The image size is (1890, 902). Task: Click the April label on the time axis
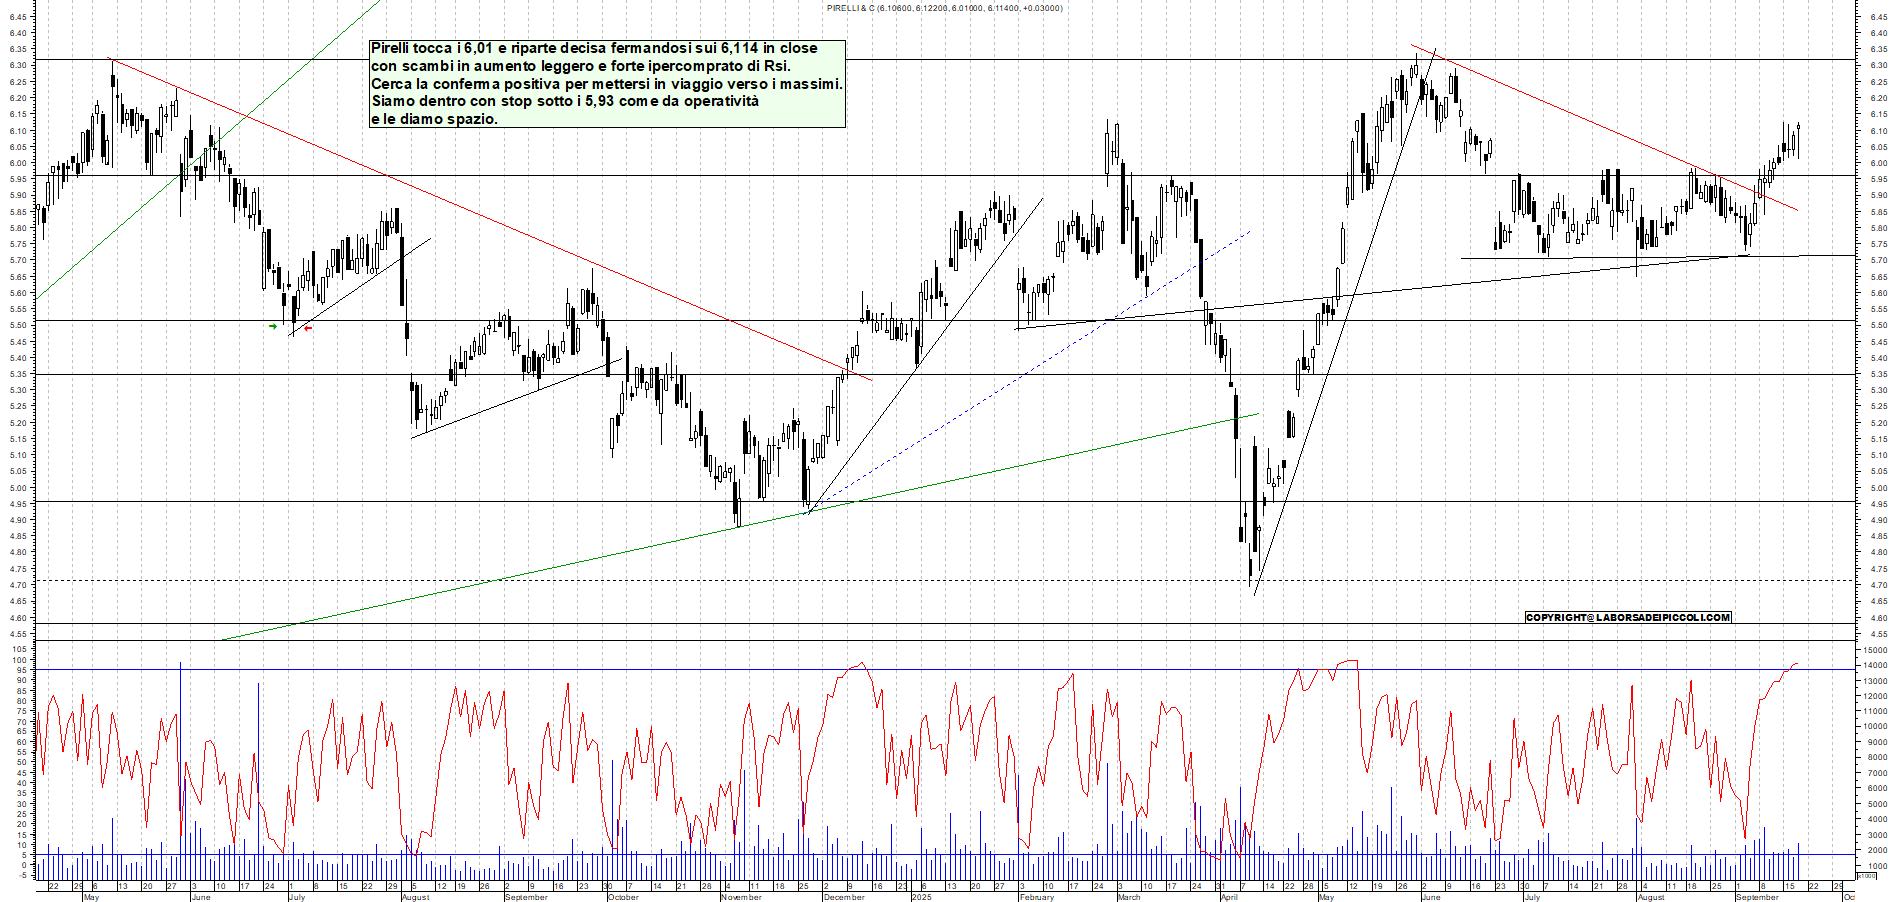click(1229, 897)
